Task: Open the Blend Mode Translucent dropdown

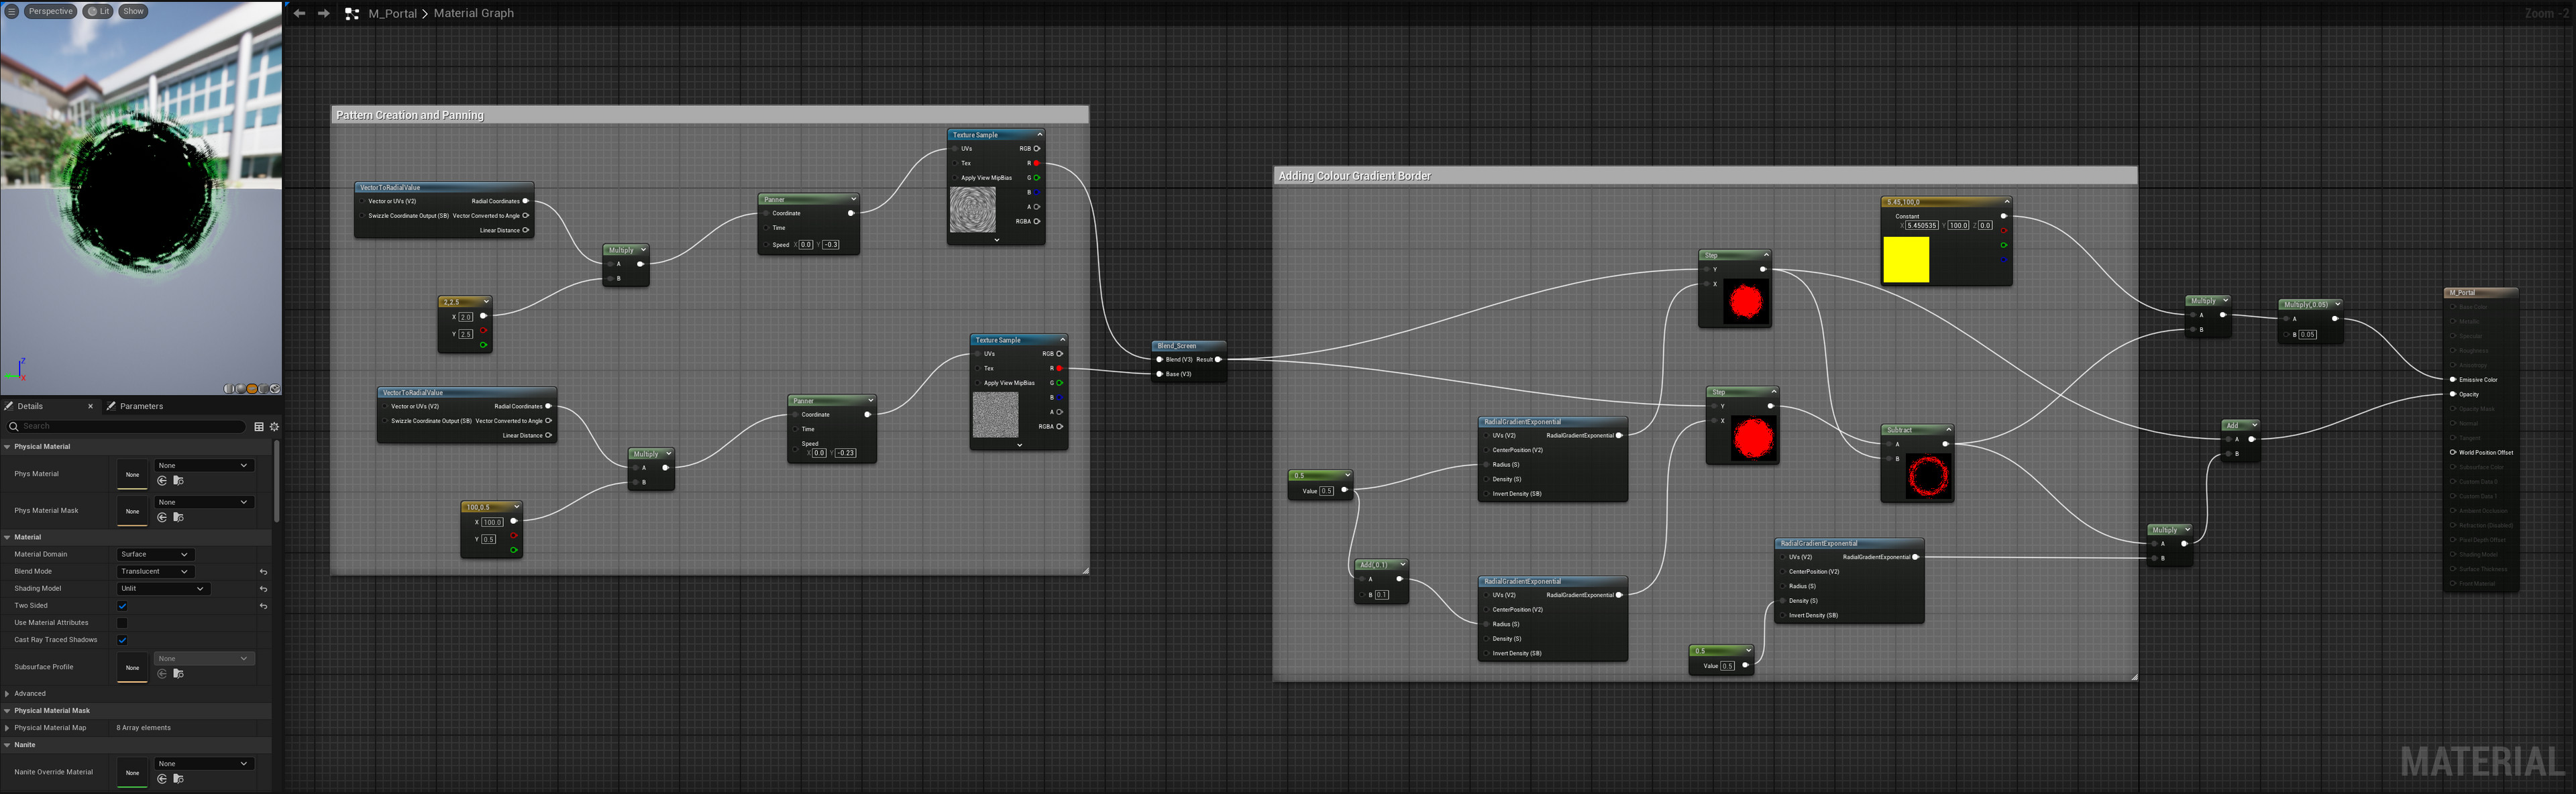Action: point(155,571)
